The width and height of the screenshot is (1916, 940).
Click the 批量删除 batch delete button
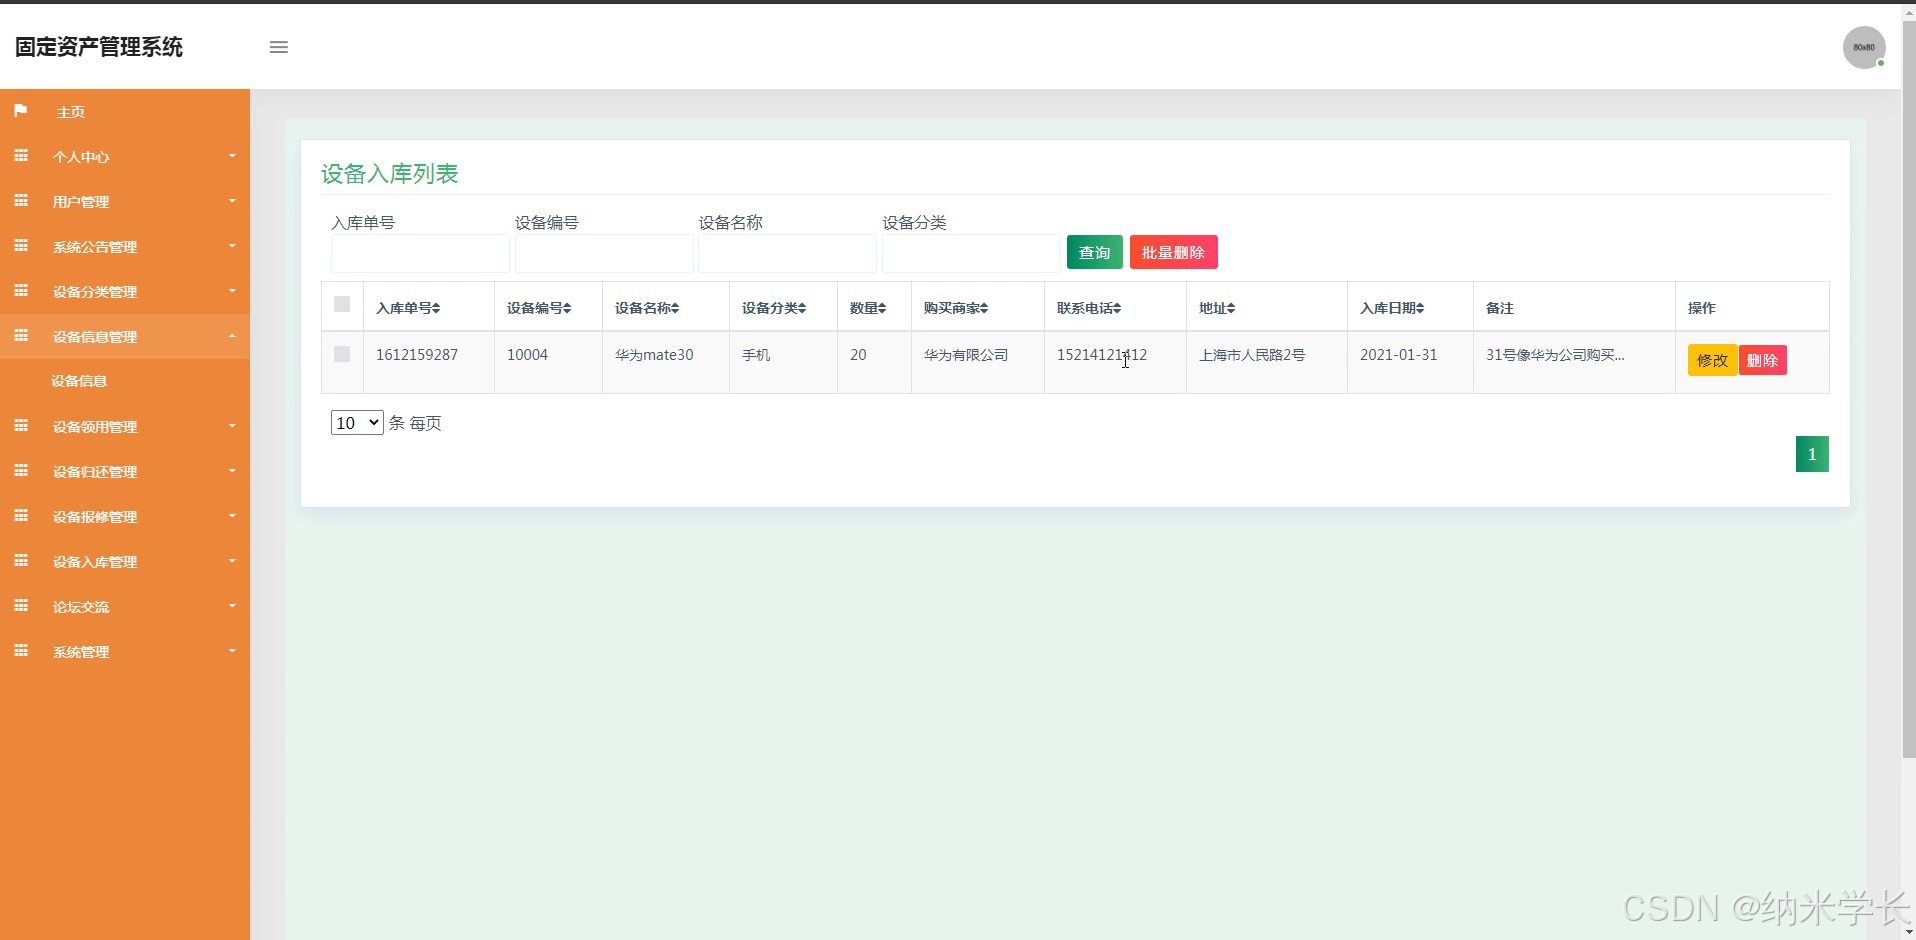(1173, 252)
